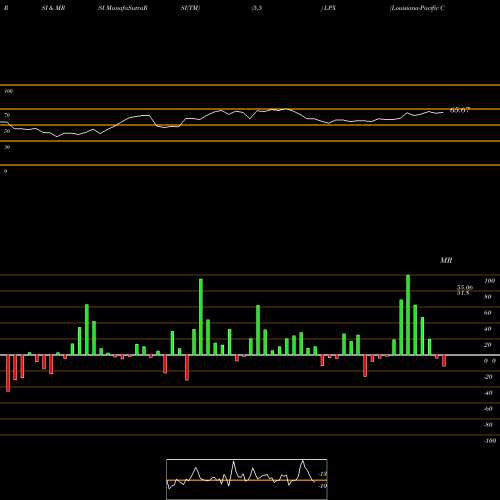Click the 'Louisiana-Pacific C' header text
This screenshot has width=500, height=500.
417,8
